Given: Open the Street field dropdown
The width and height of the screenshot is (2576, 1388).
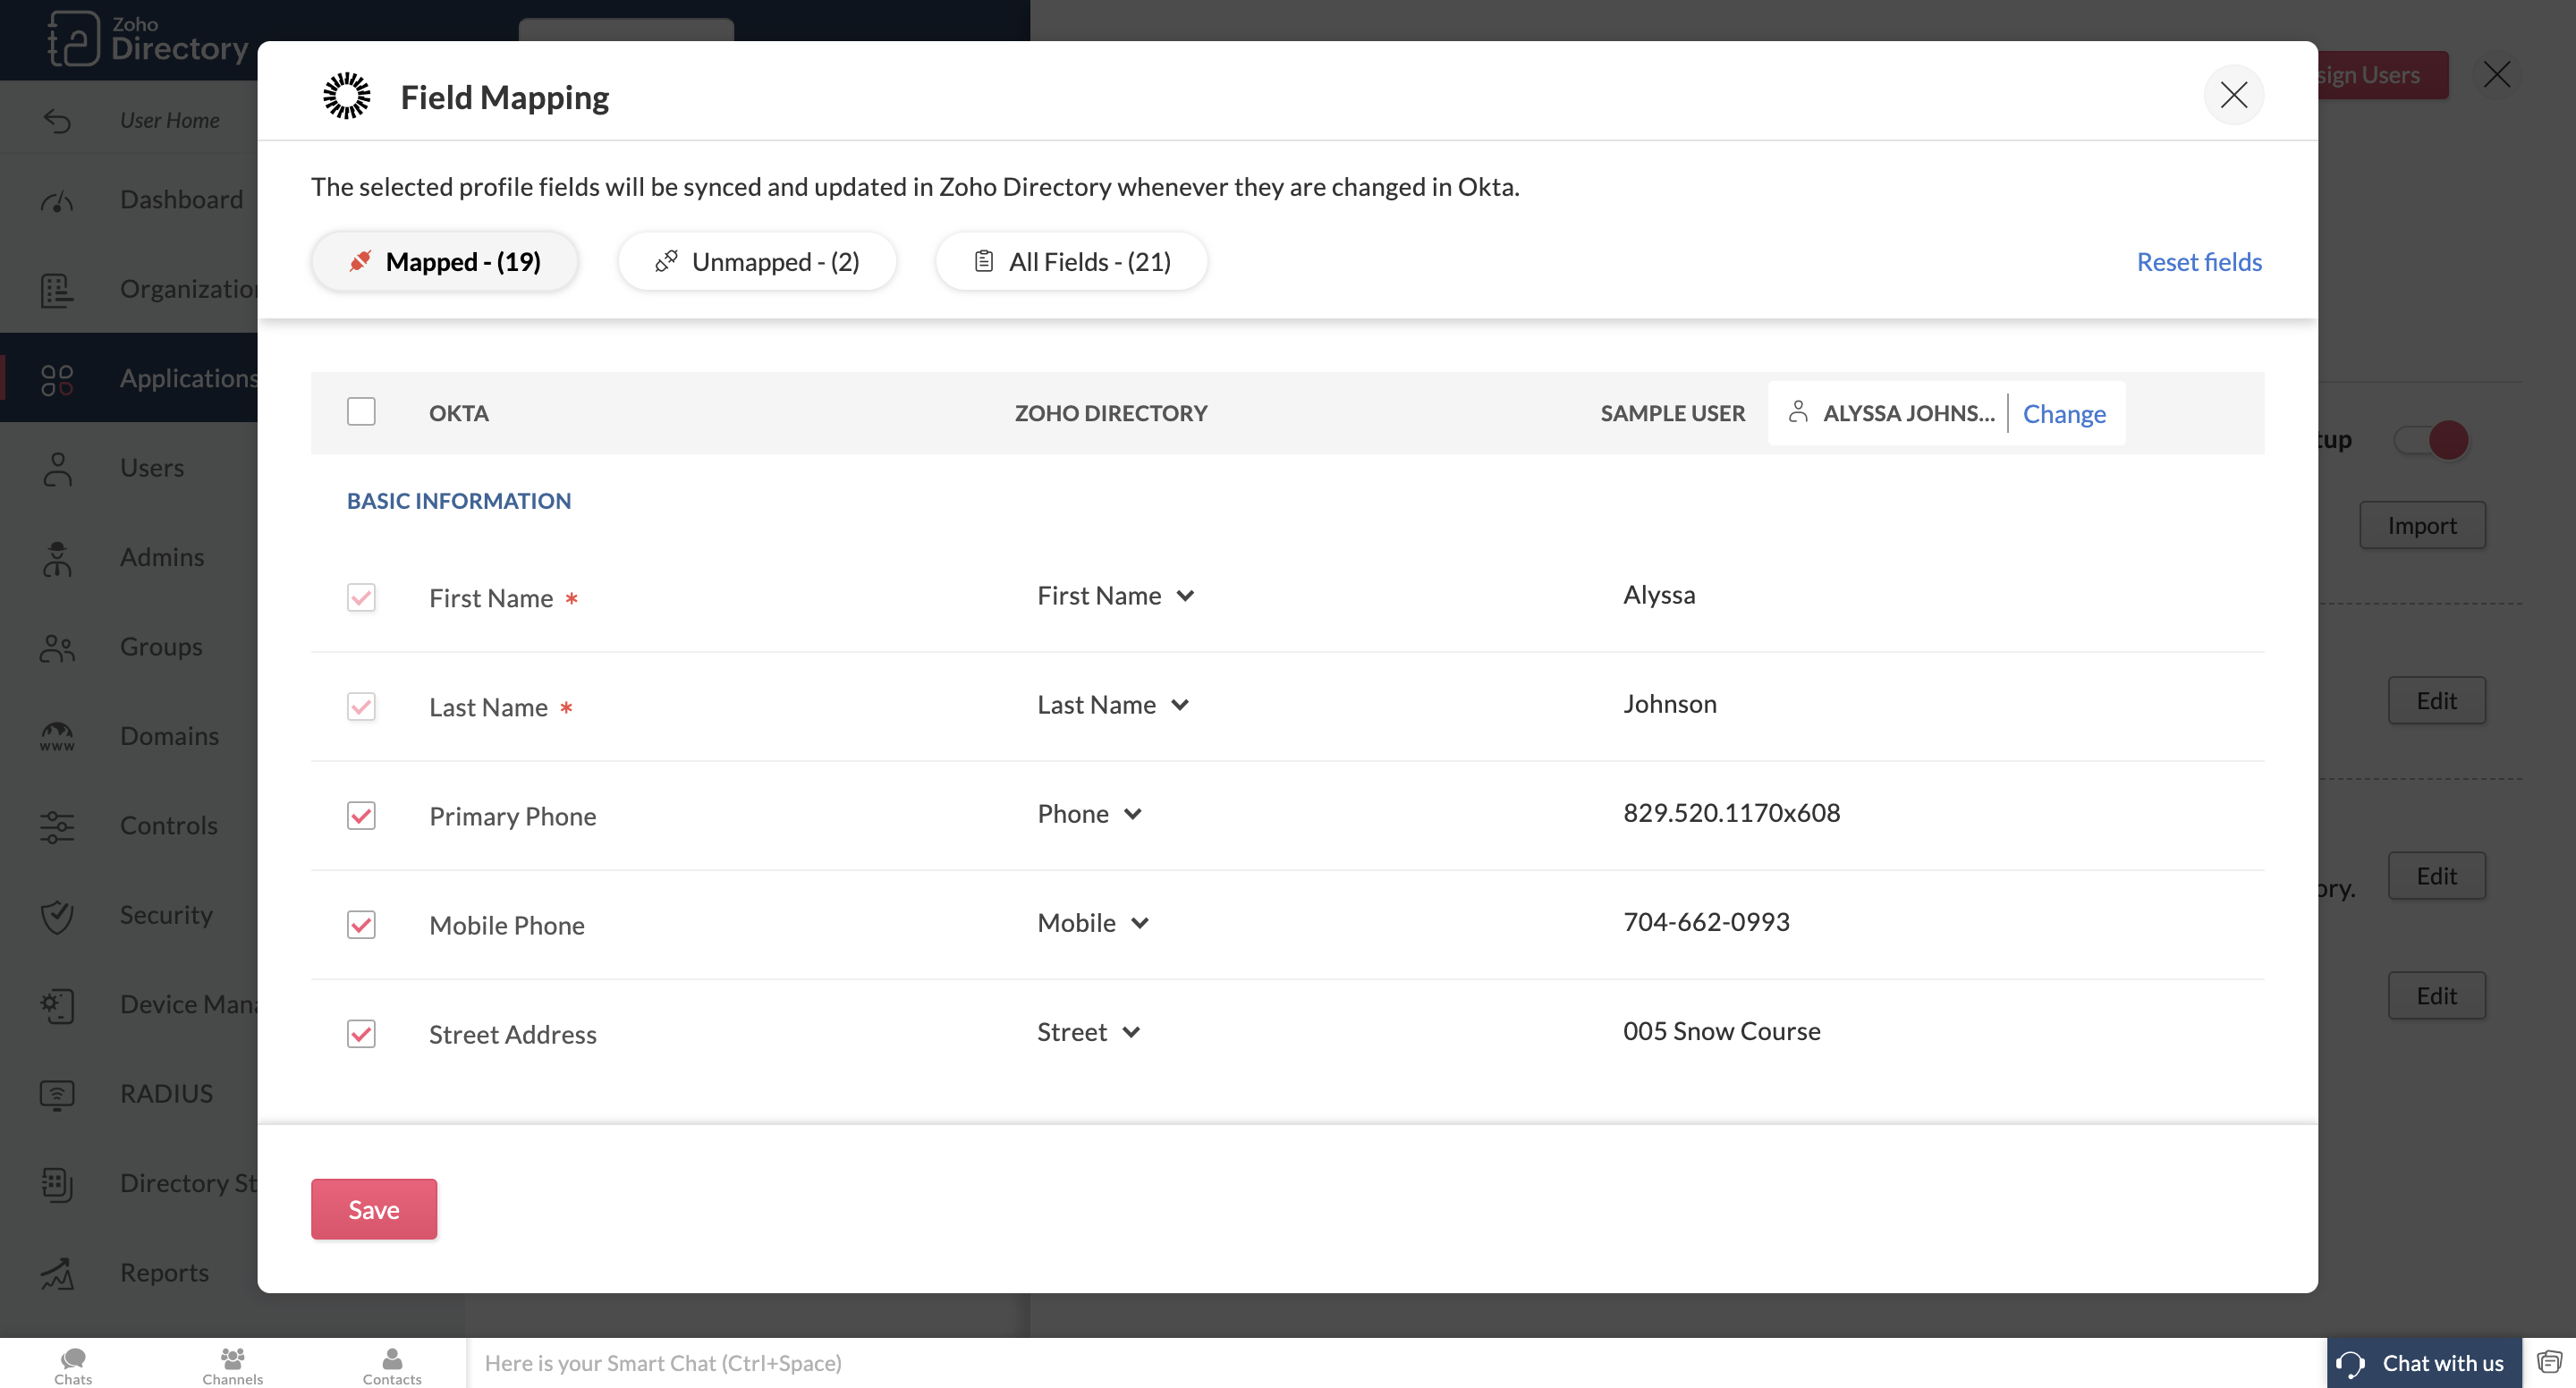Looking at the screenshot, I should tap(1088, 1032).
